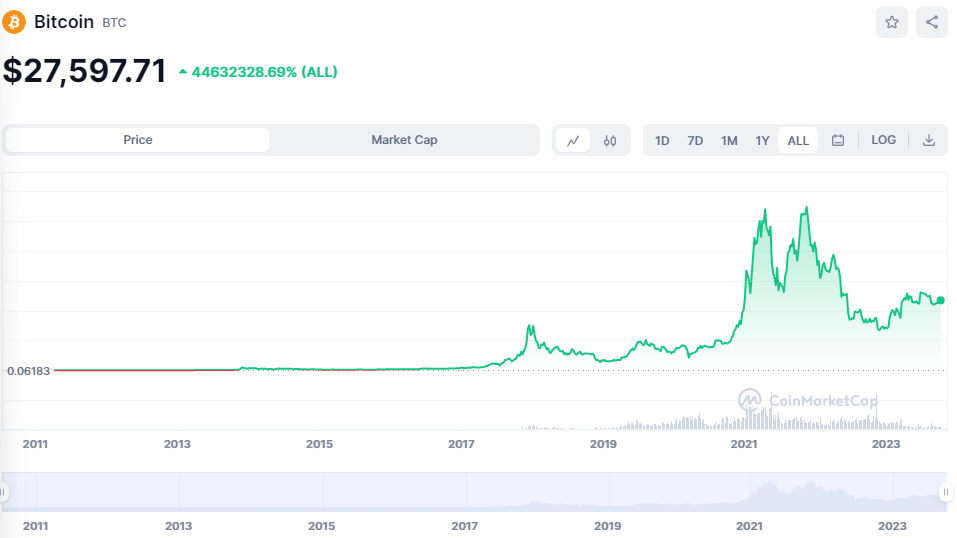Click the $27,597.71 price value

coord(84,71)
